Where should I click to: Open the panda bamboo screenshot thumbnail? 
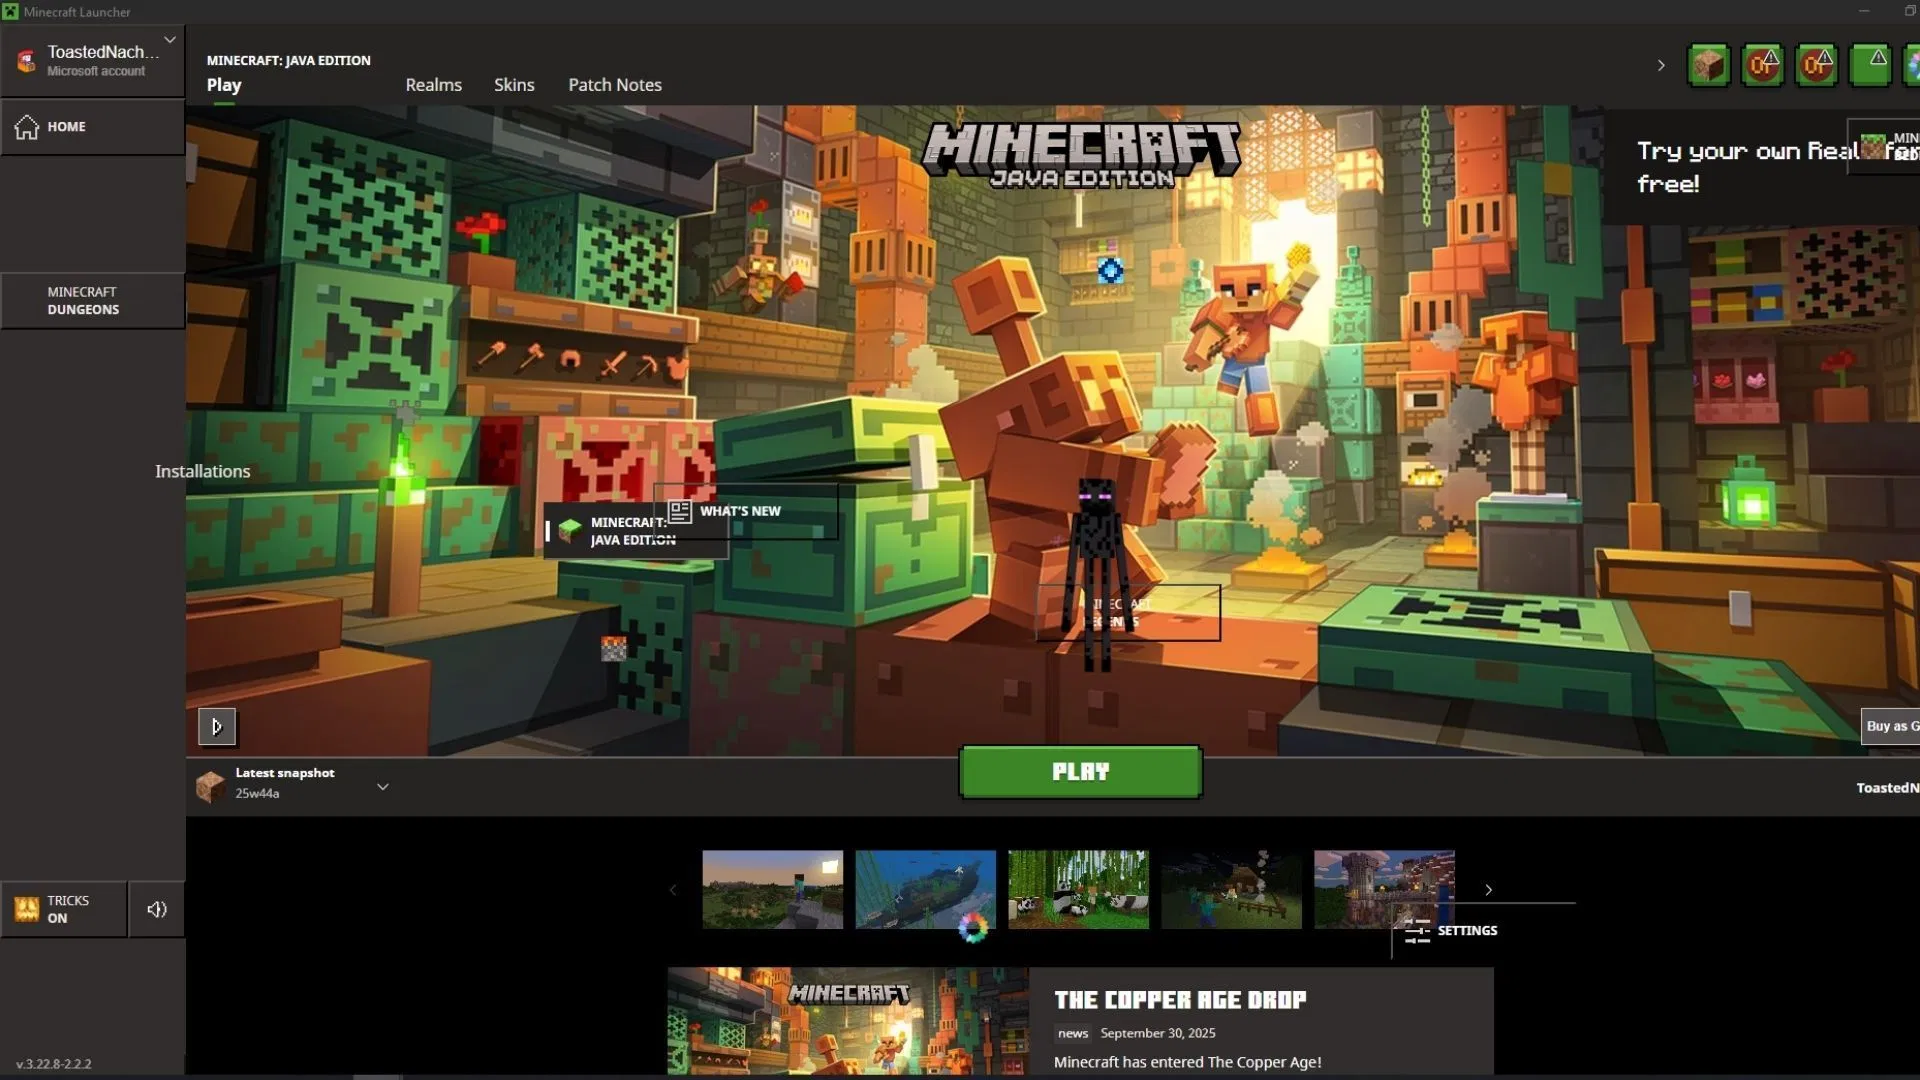click(1078, 889)
